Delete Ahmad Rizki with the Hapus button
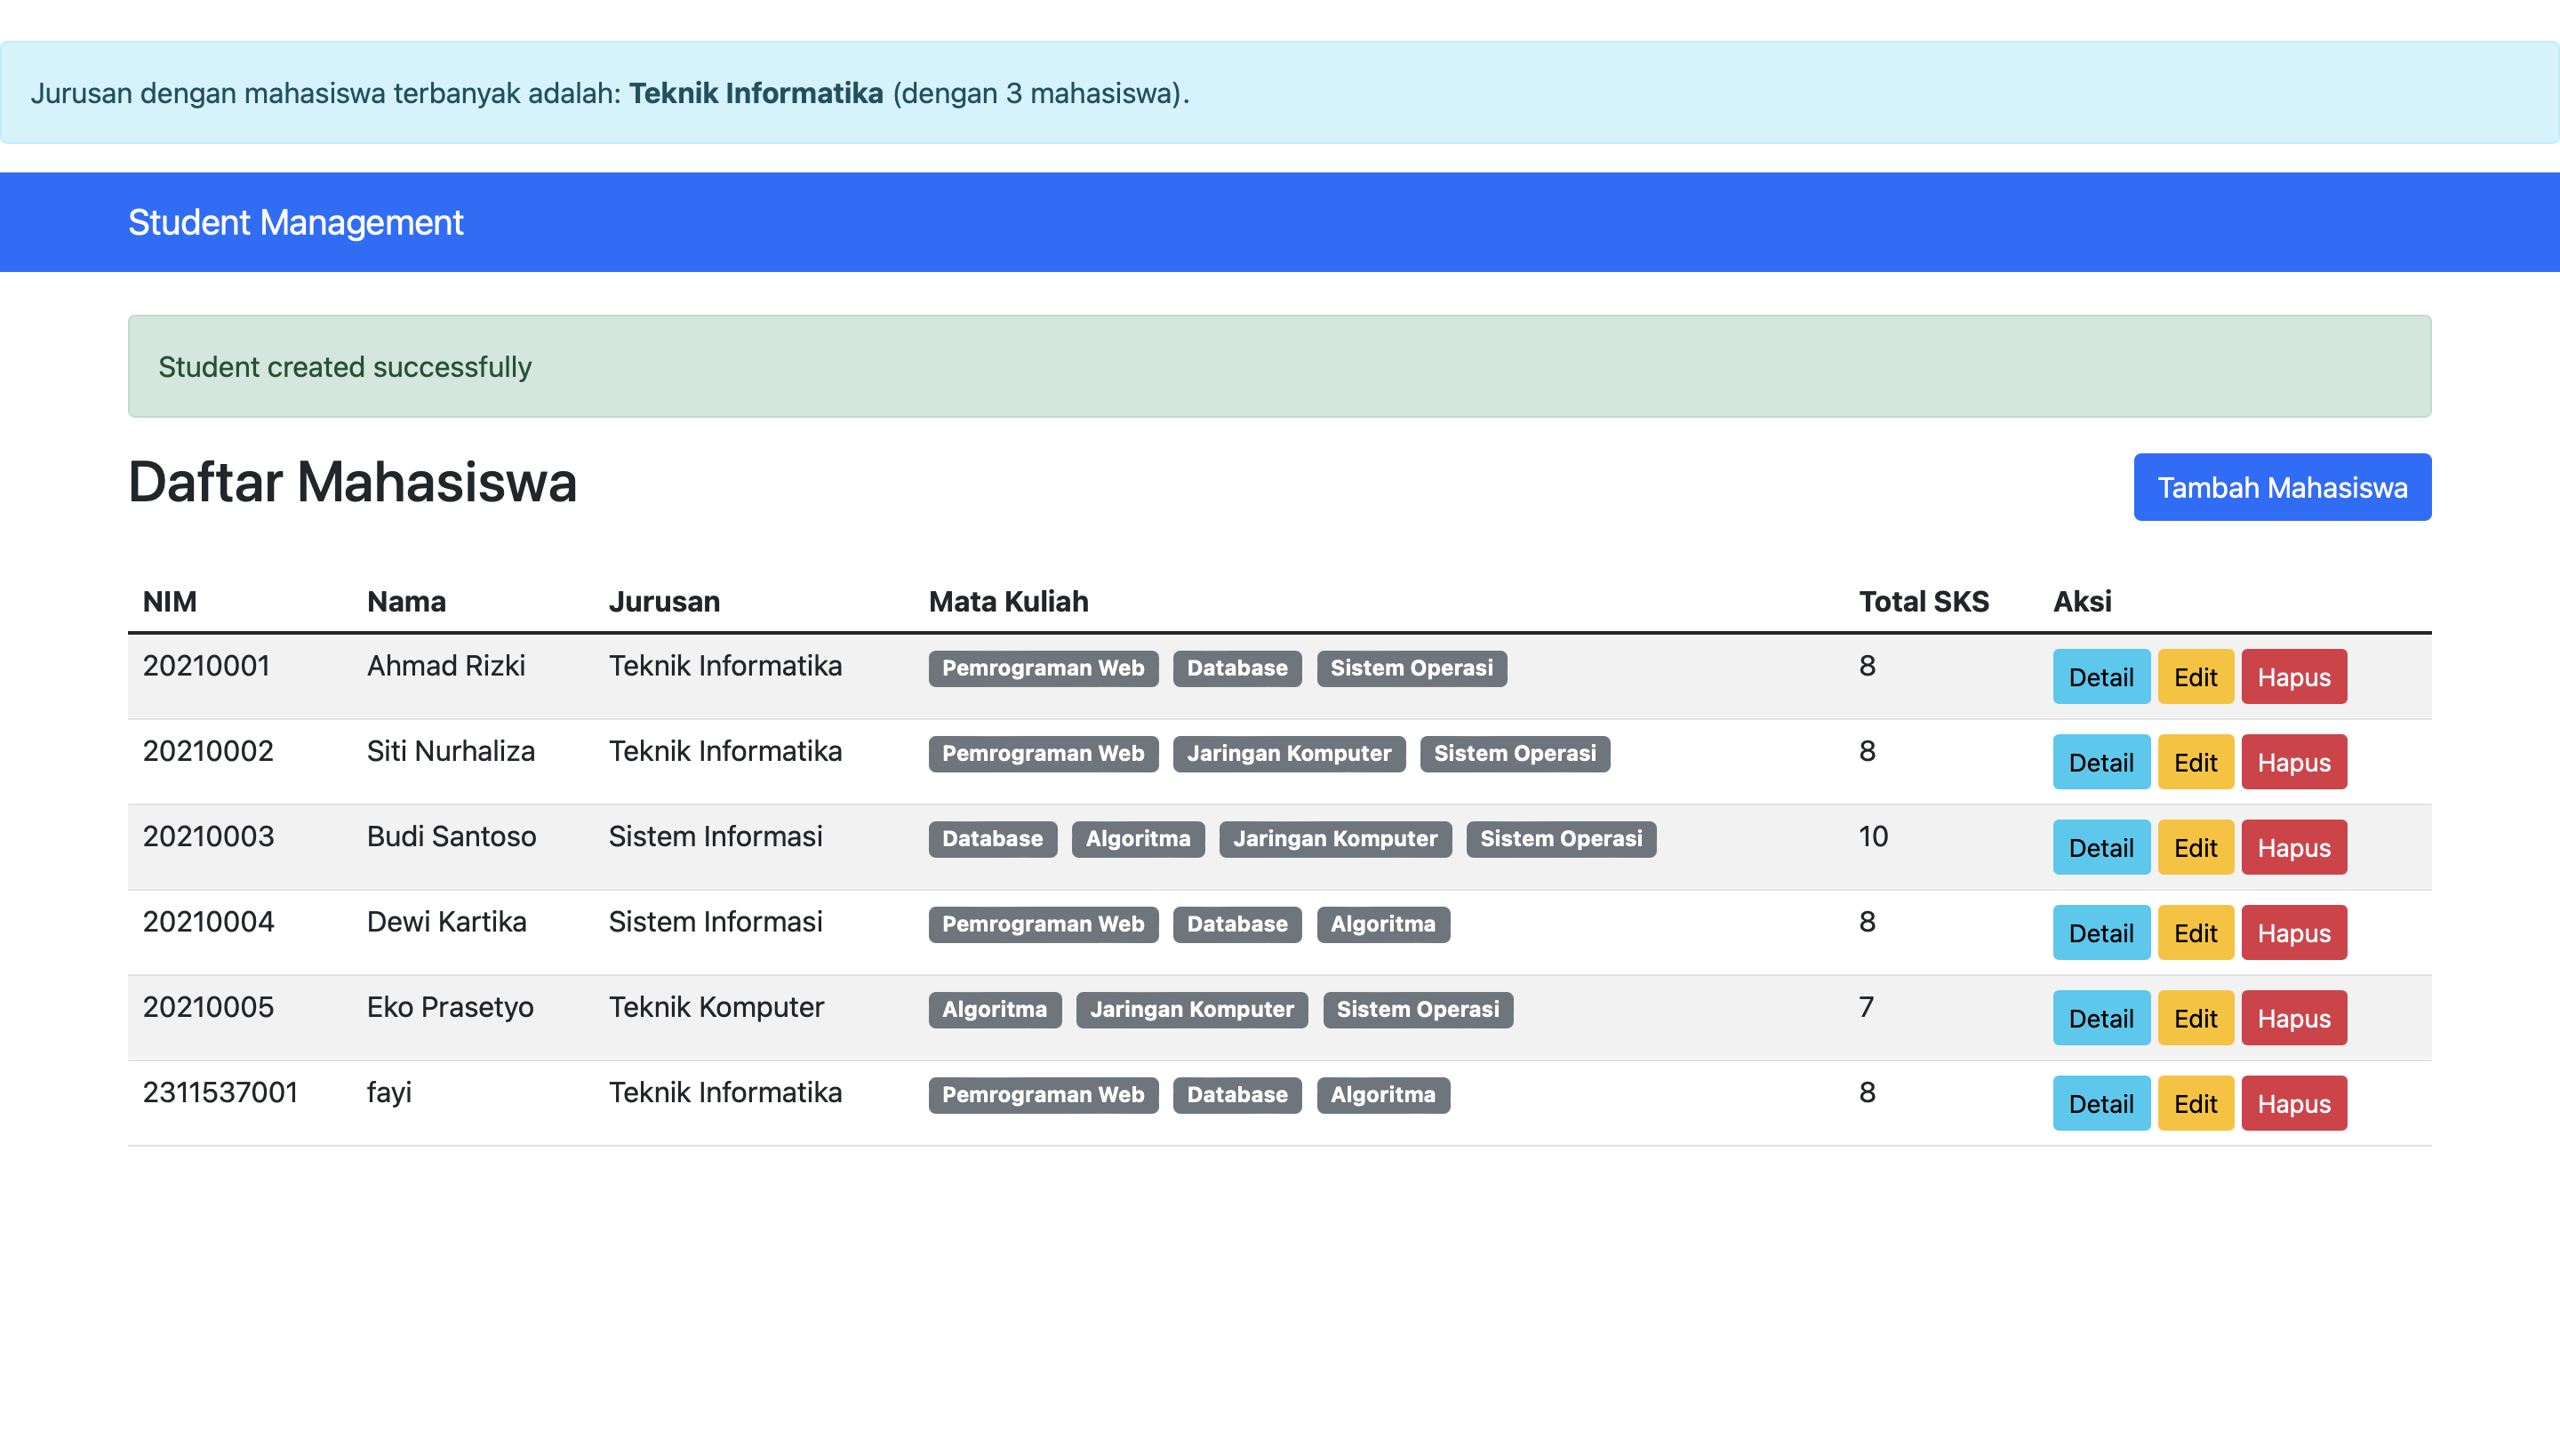Image resolution: width=2560 pixels, height=1456 pixels. (2293, 677)
